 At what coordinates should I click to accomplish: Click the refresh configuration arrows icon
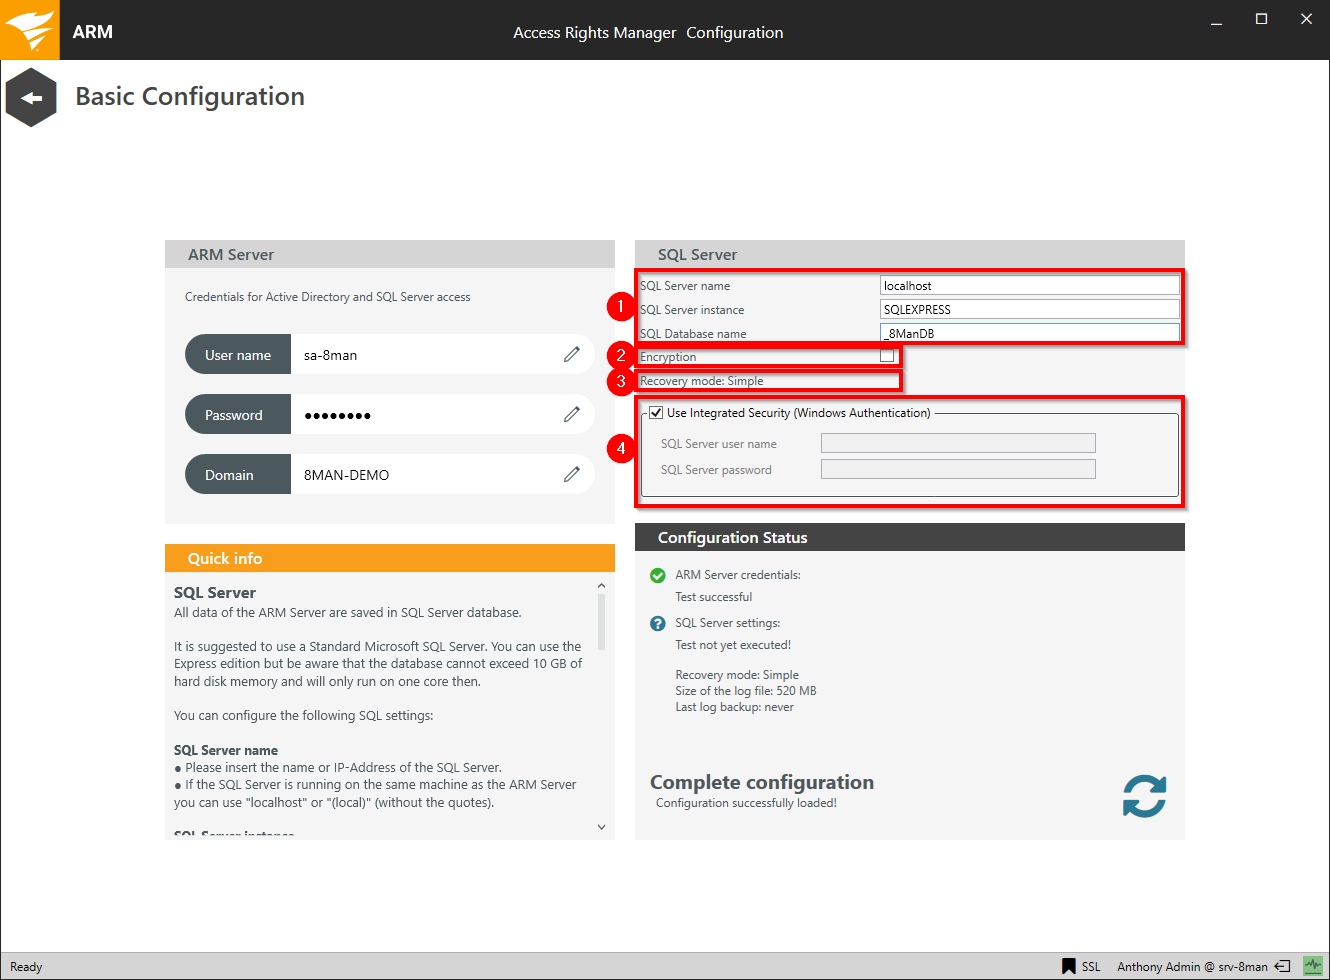(1144, 796)
